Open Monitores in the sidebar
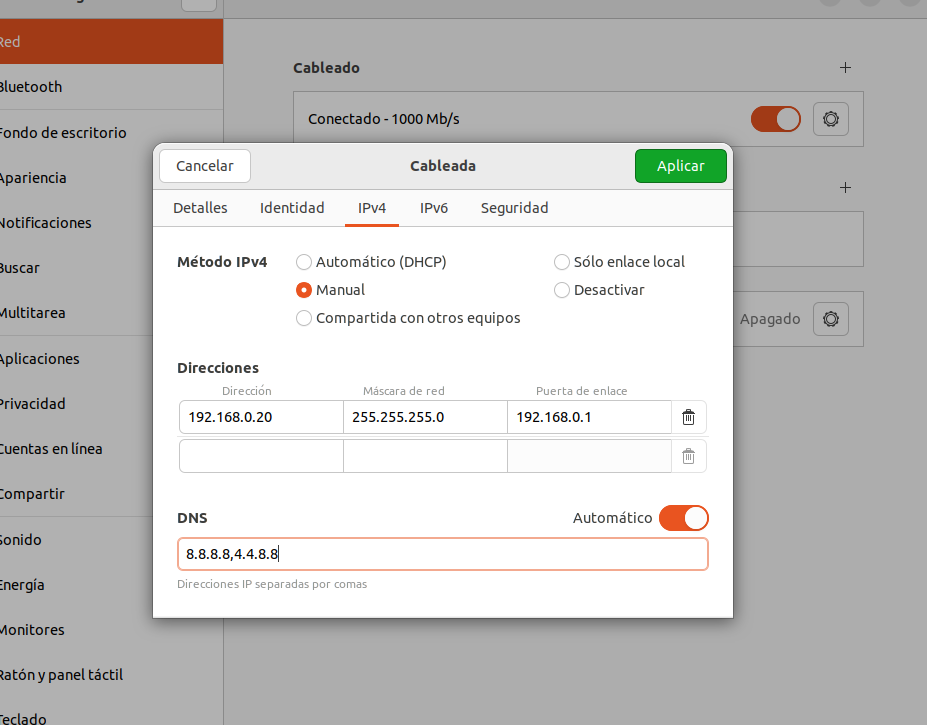 pyautogui.click(x=111, y=630)
